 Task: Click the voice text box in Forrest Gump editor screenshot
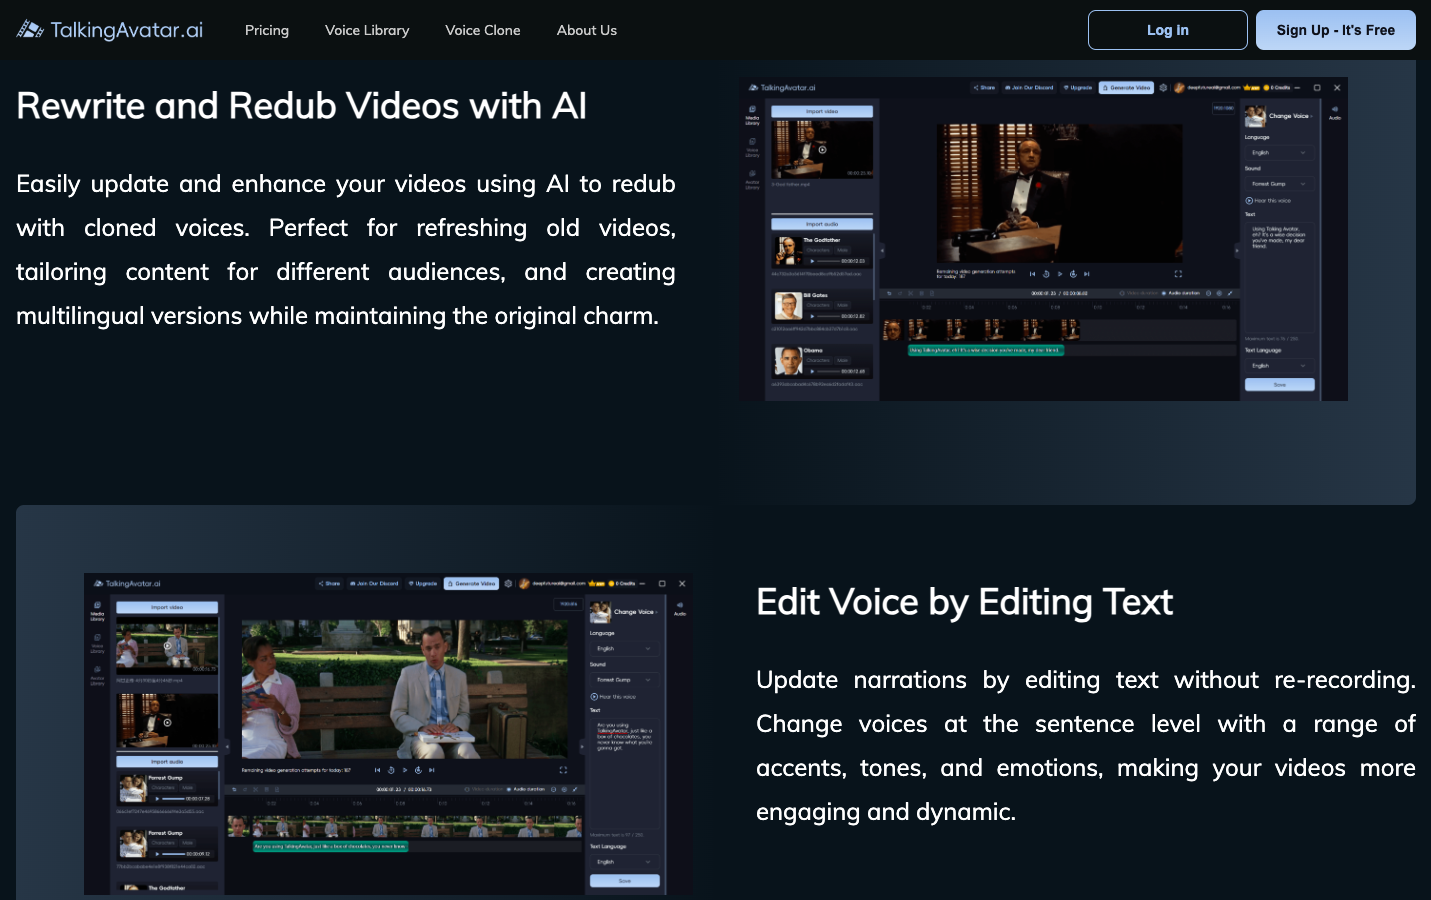pos(624,774)
